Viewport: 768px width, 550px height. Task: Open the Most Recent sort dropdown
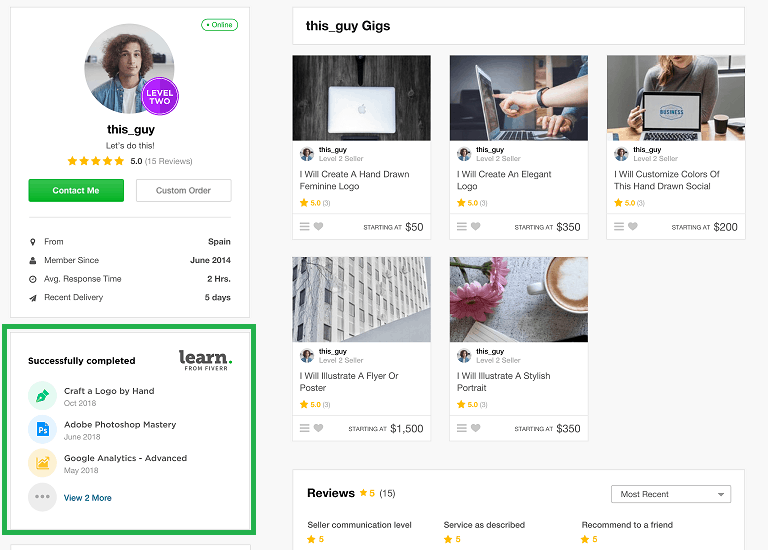click(671, 494)
